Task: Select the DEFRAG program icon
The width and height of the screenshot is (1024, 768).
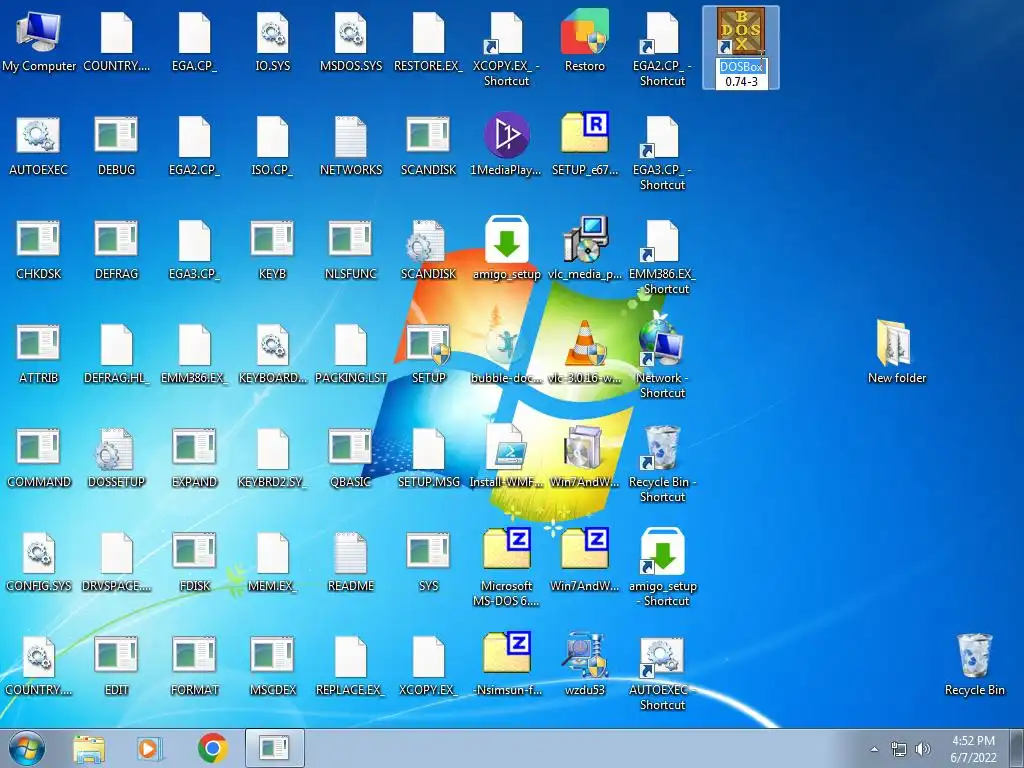Action: (x=116, y=240)
